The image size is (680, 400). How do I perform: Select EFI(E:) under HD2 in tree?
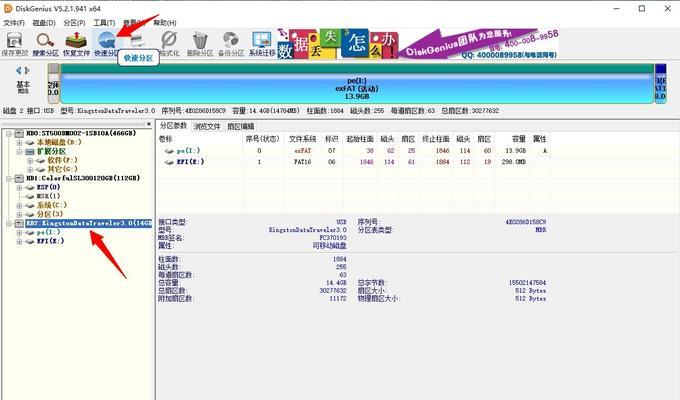click(x=50, y=241)
